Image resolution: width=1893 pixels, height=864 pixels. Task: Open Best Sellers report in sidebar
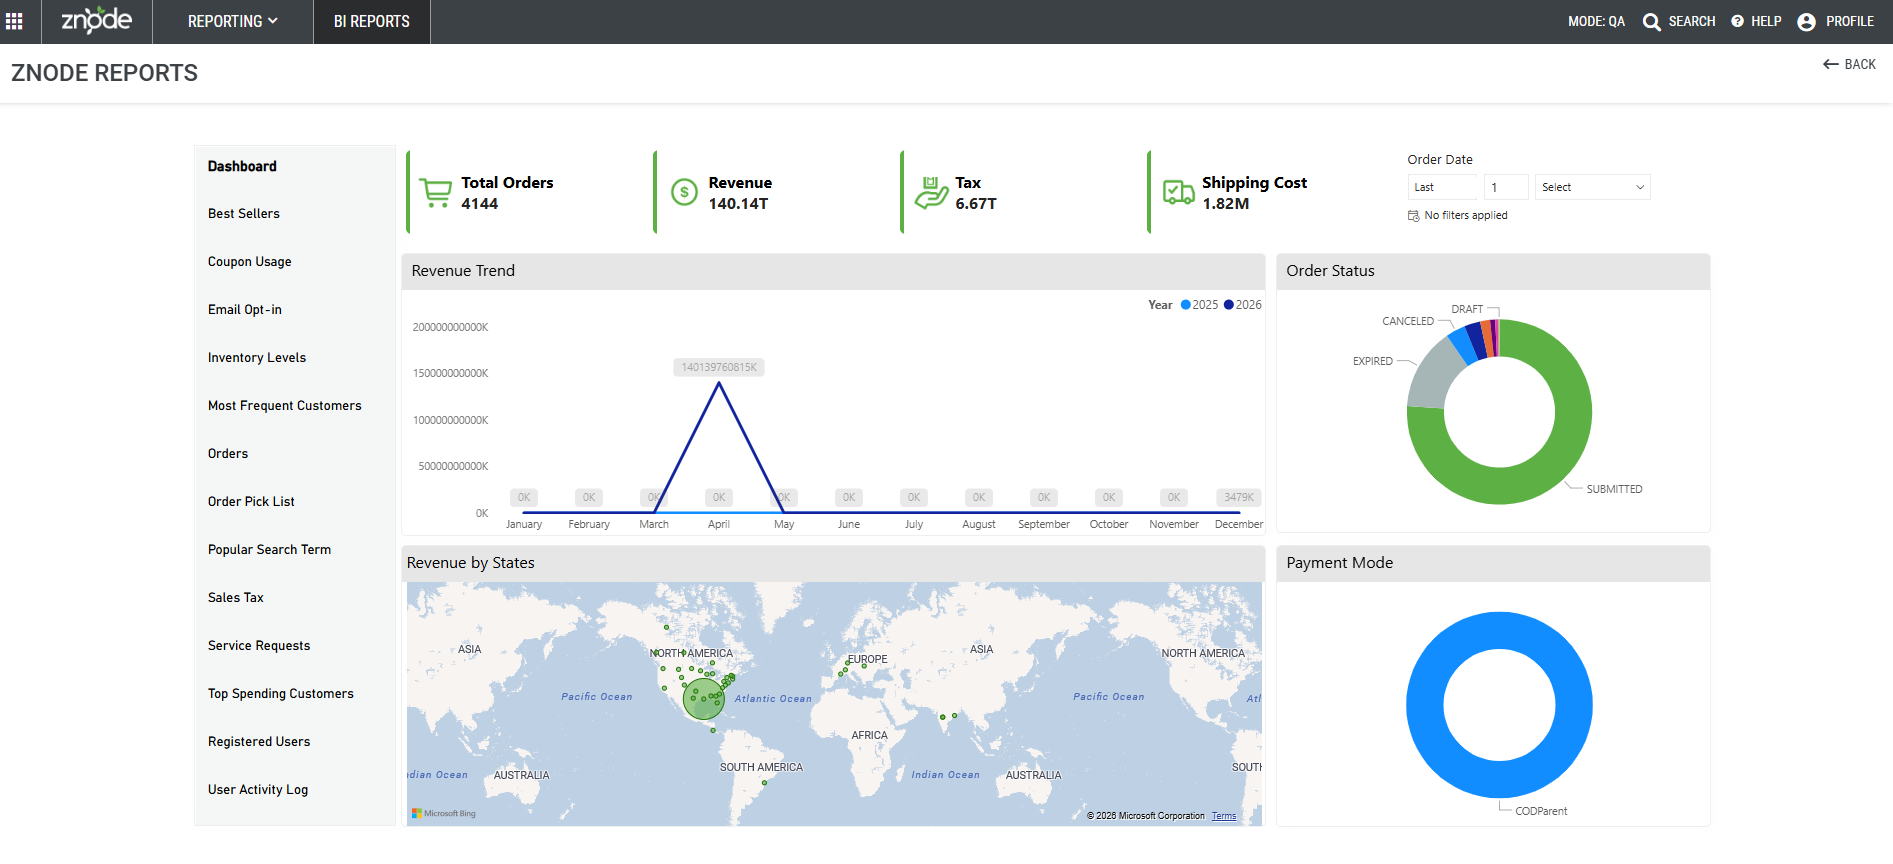[244, 214]
